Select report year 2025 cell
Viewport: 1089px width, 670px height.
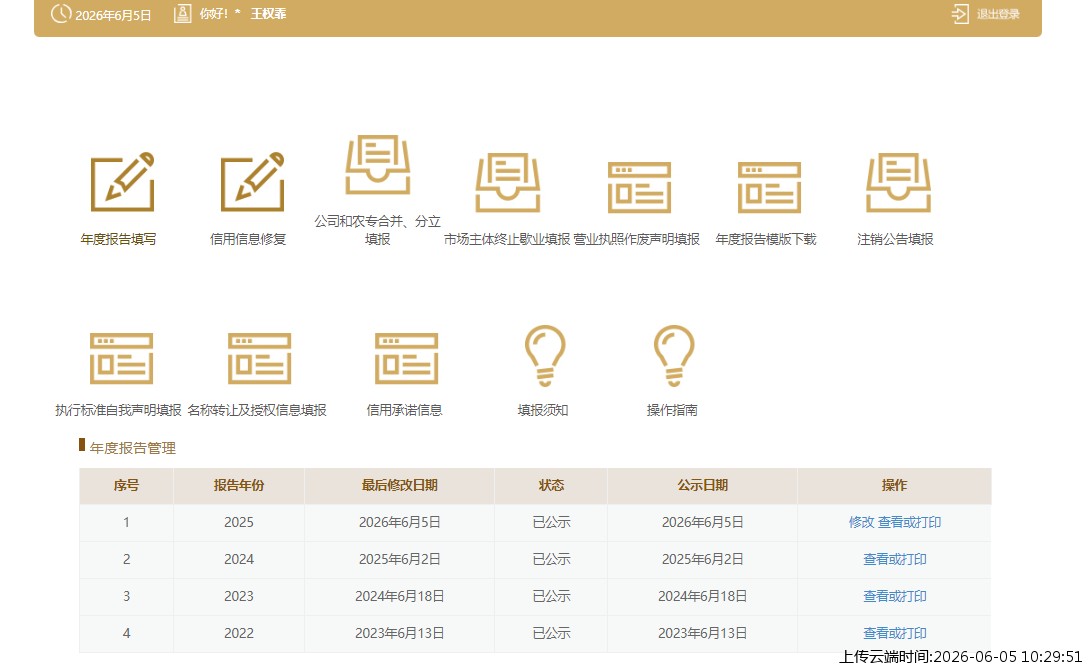[x=239, y=522]
